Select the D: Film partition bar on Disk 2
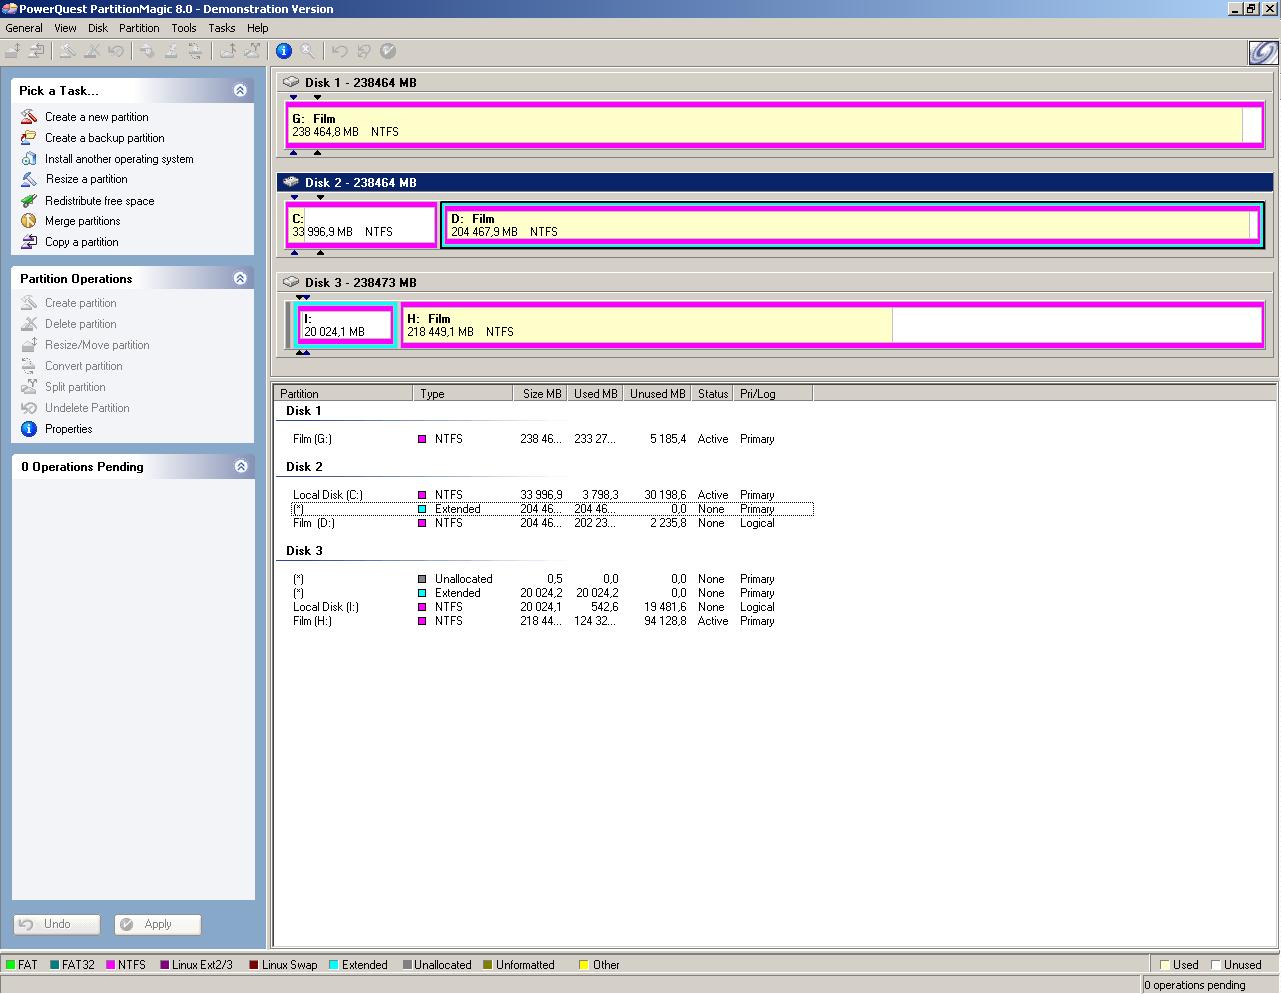The image size is (1281, 994). (x=853, y=225)
